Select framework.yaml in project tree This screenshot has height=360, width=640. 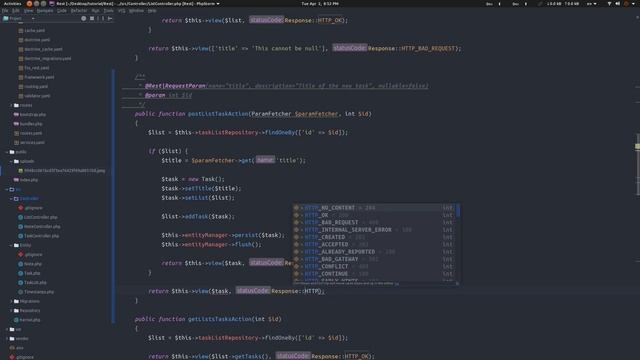coord(36,77)
